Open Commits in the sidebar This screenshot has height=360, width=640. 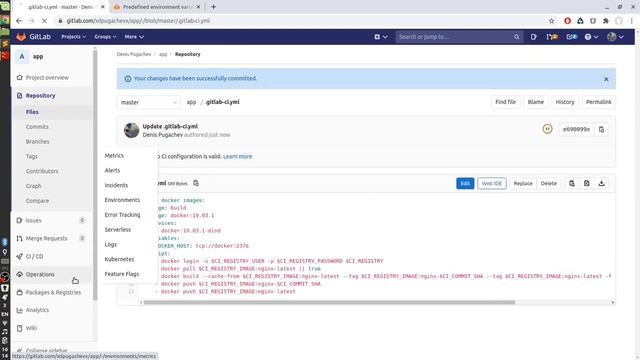37,127
